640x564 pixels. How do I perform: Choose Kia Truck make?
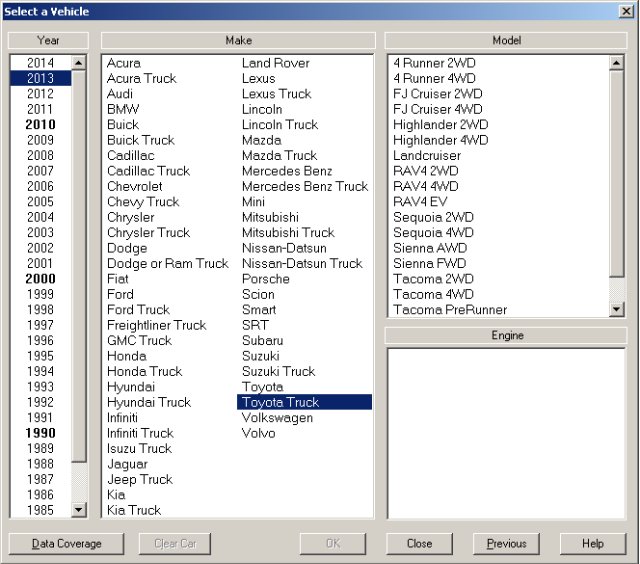point(134,510)
